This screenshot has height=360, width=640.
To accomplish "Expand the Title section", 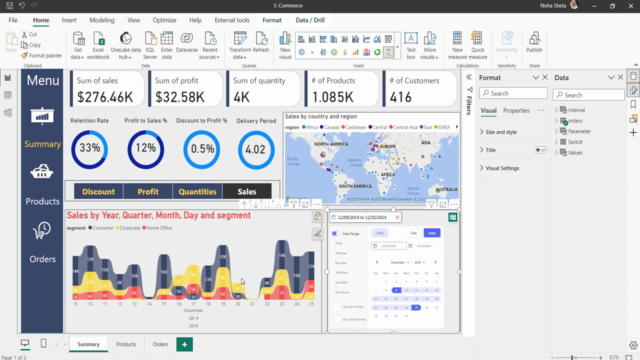I will click(x=482, y=150).
